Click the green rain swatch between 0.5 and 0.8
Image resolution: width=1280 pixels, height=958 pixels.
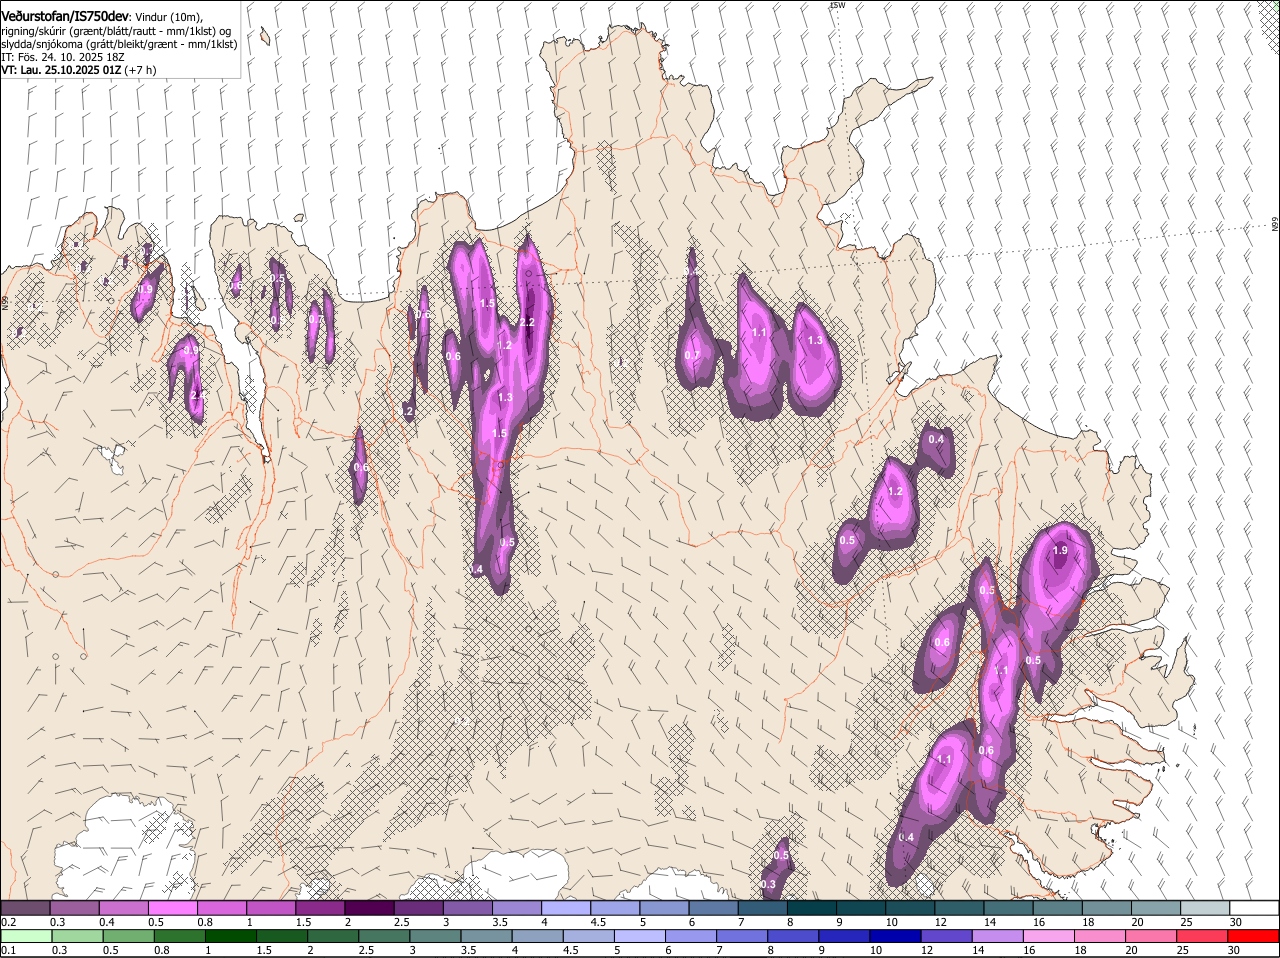128,936
